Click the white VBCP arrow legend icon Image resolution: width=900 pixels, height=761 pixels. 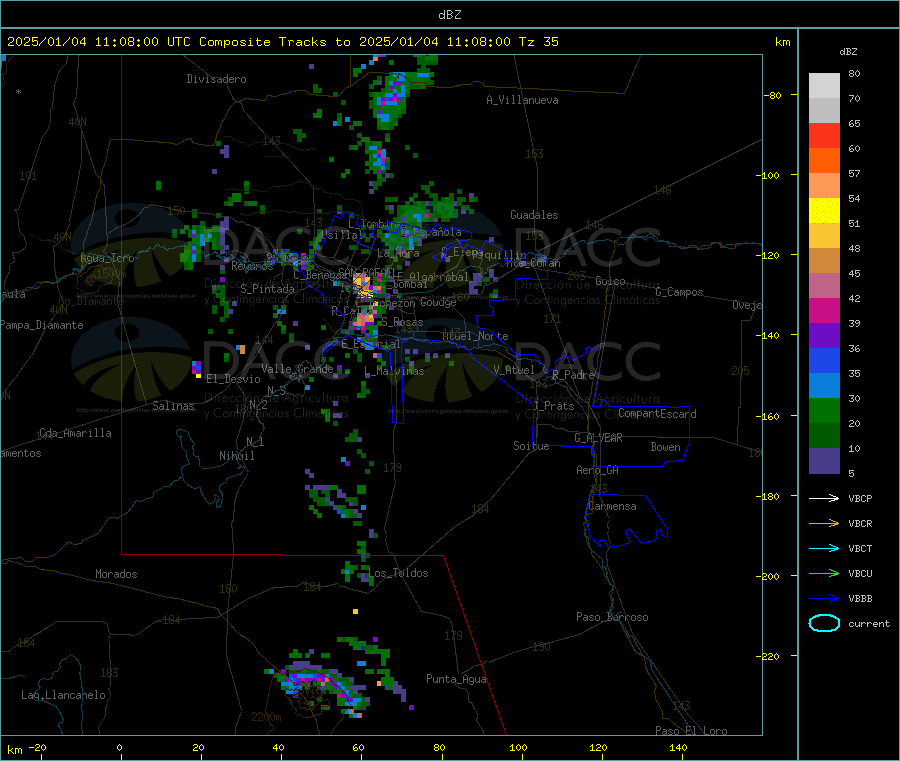[x=824, y=498]
